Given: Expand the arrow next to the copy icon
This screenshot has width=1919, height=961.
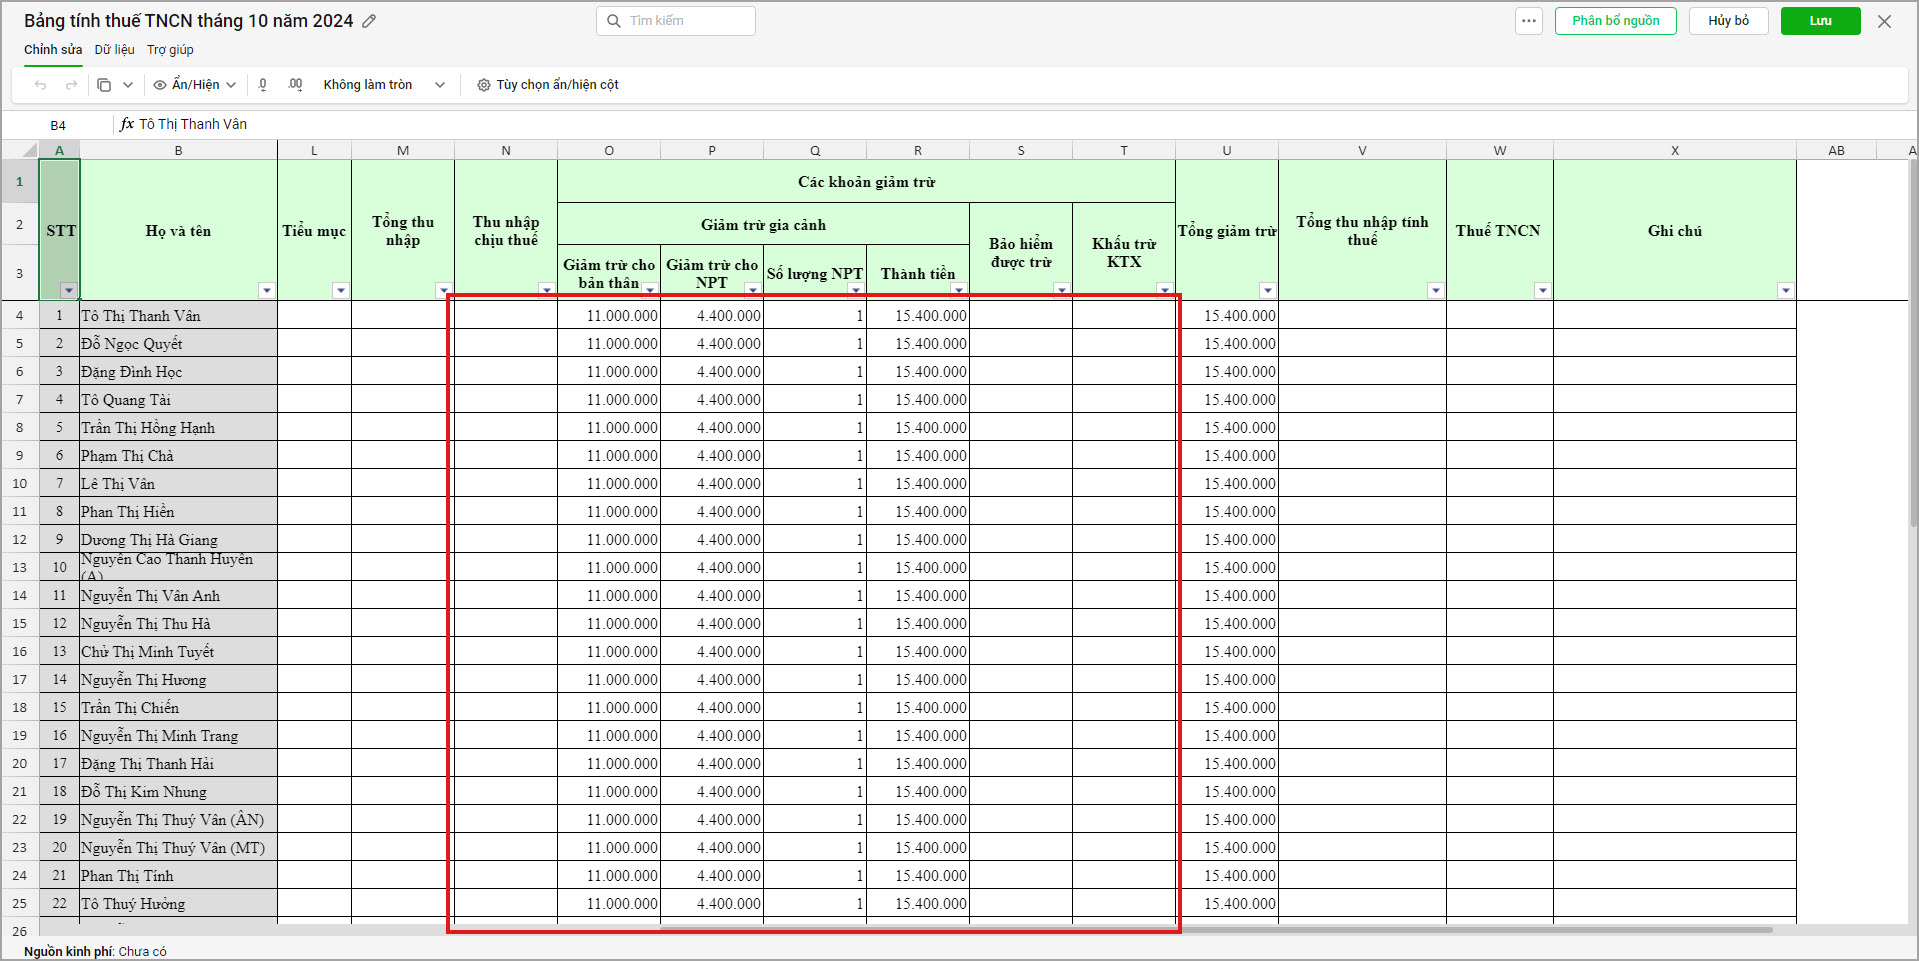Looking at the screenshot, I should pyautogui.click(x=128, y=85).
